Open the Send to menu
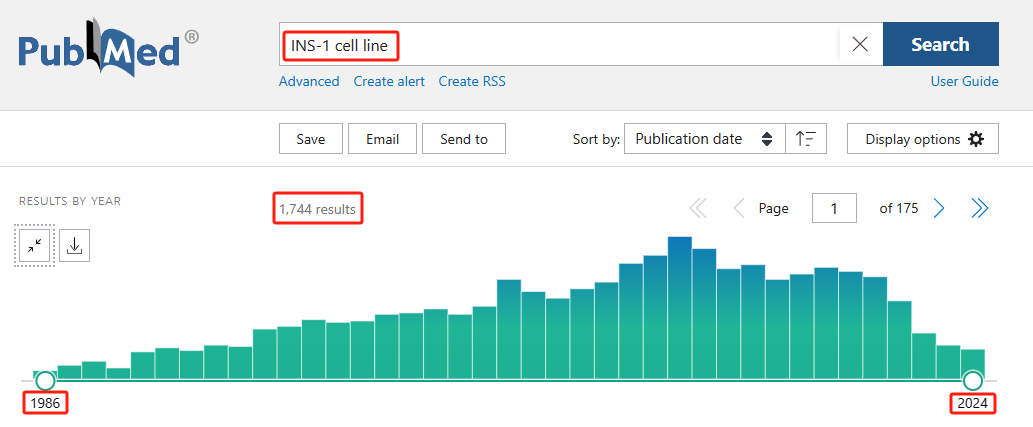 [x=464, y=139]
